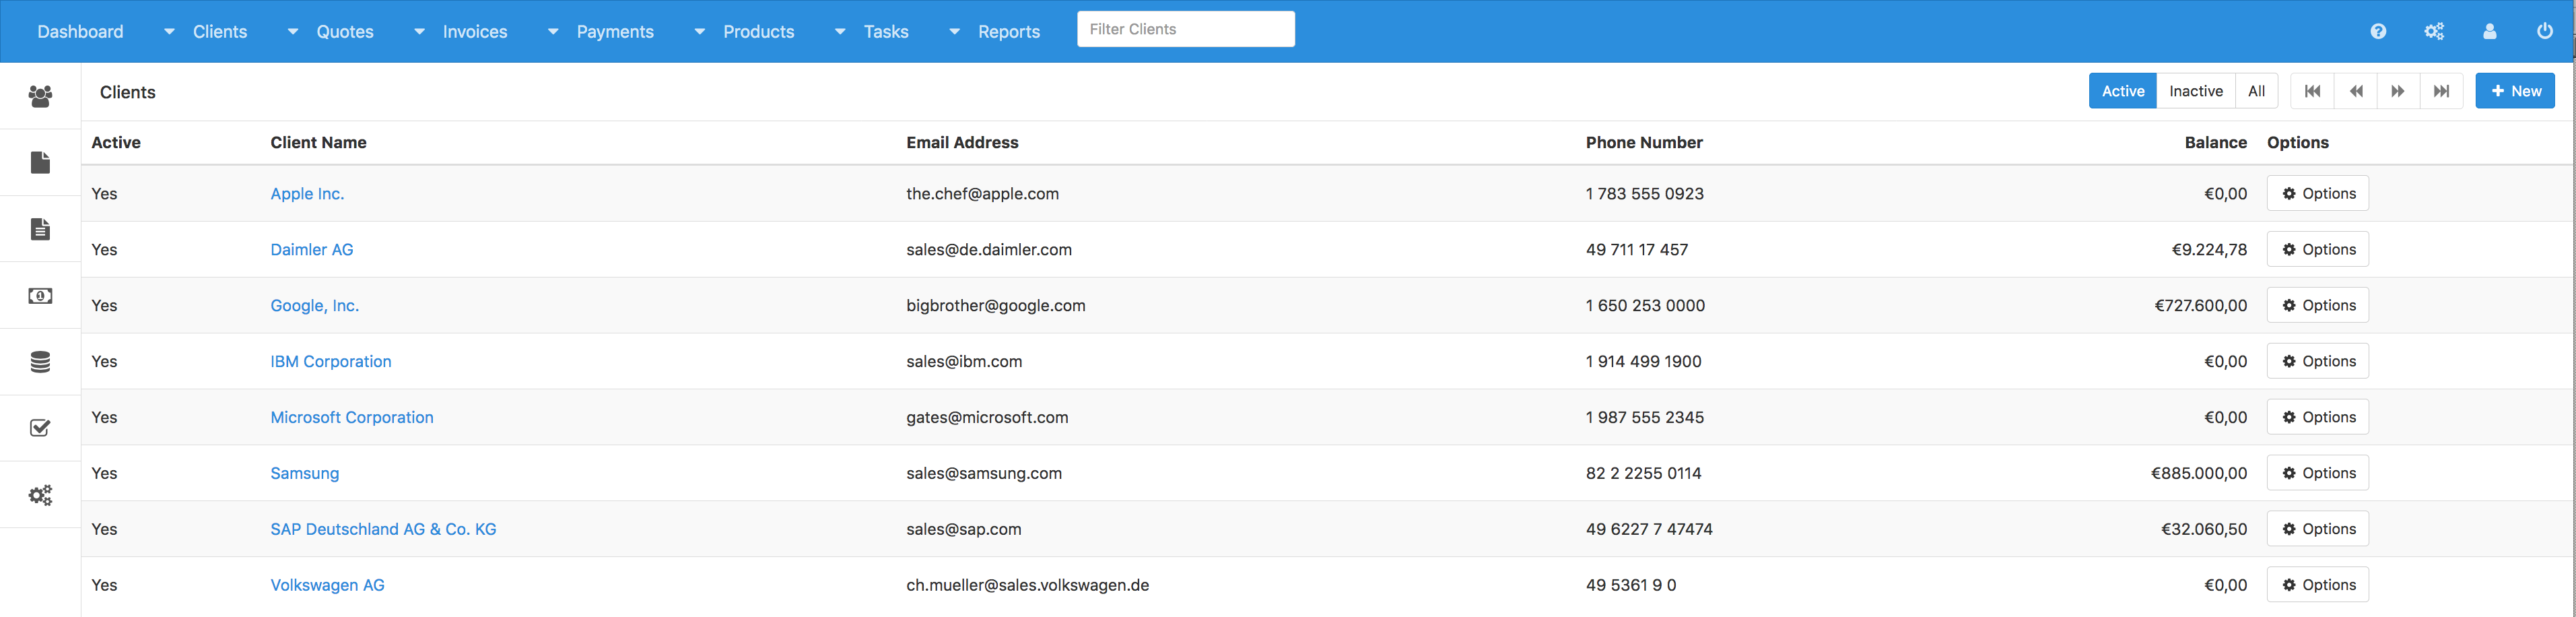This screenshot has height=617, width=2576.
Task: Click the power logout icon
Action: (2545, 31)
